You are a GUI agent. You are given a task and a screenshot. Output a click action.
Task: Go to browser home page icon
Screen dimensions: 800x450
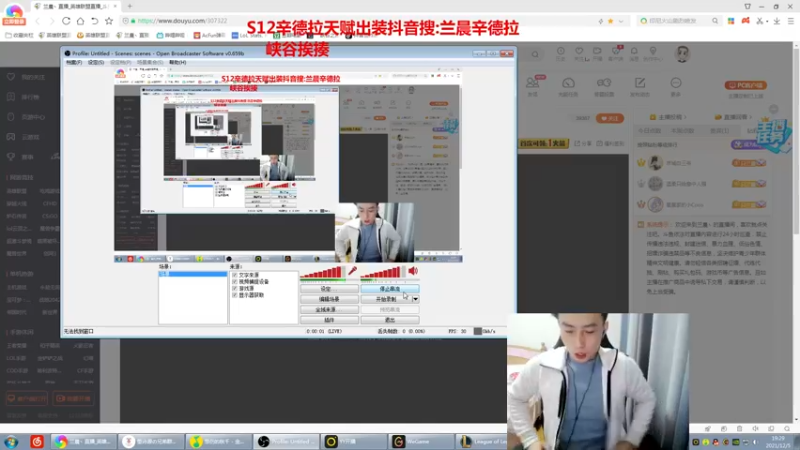[80, 21]
